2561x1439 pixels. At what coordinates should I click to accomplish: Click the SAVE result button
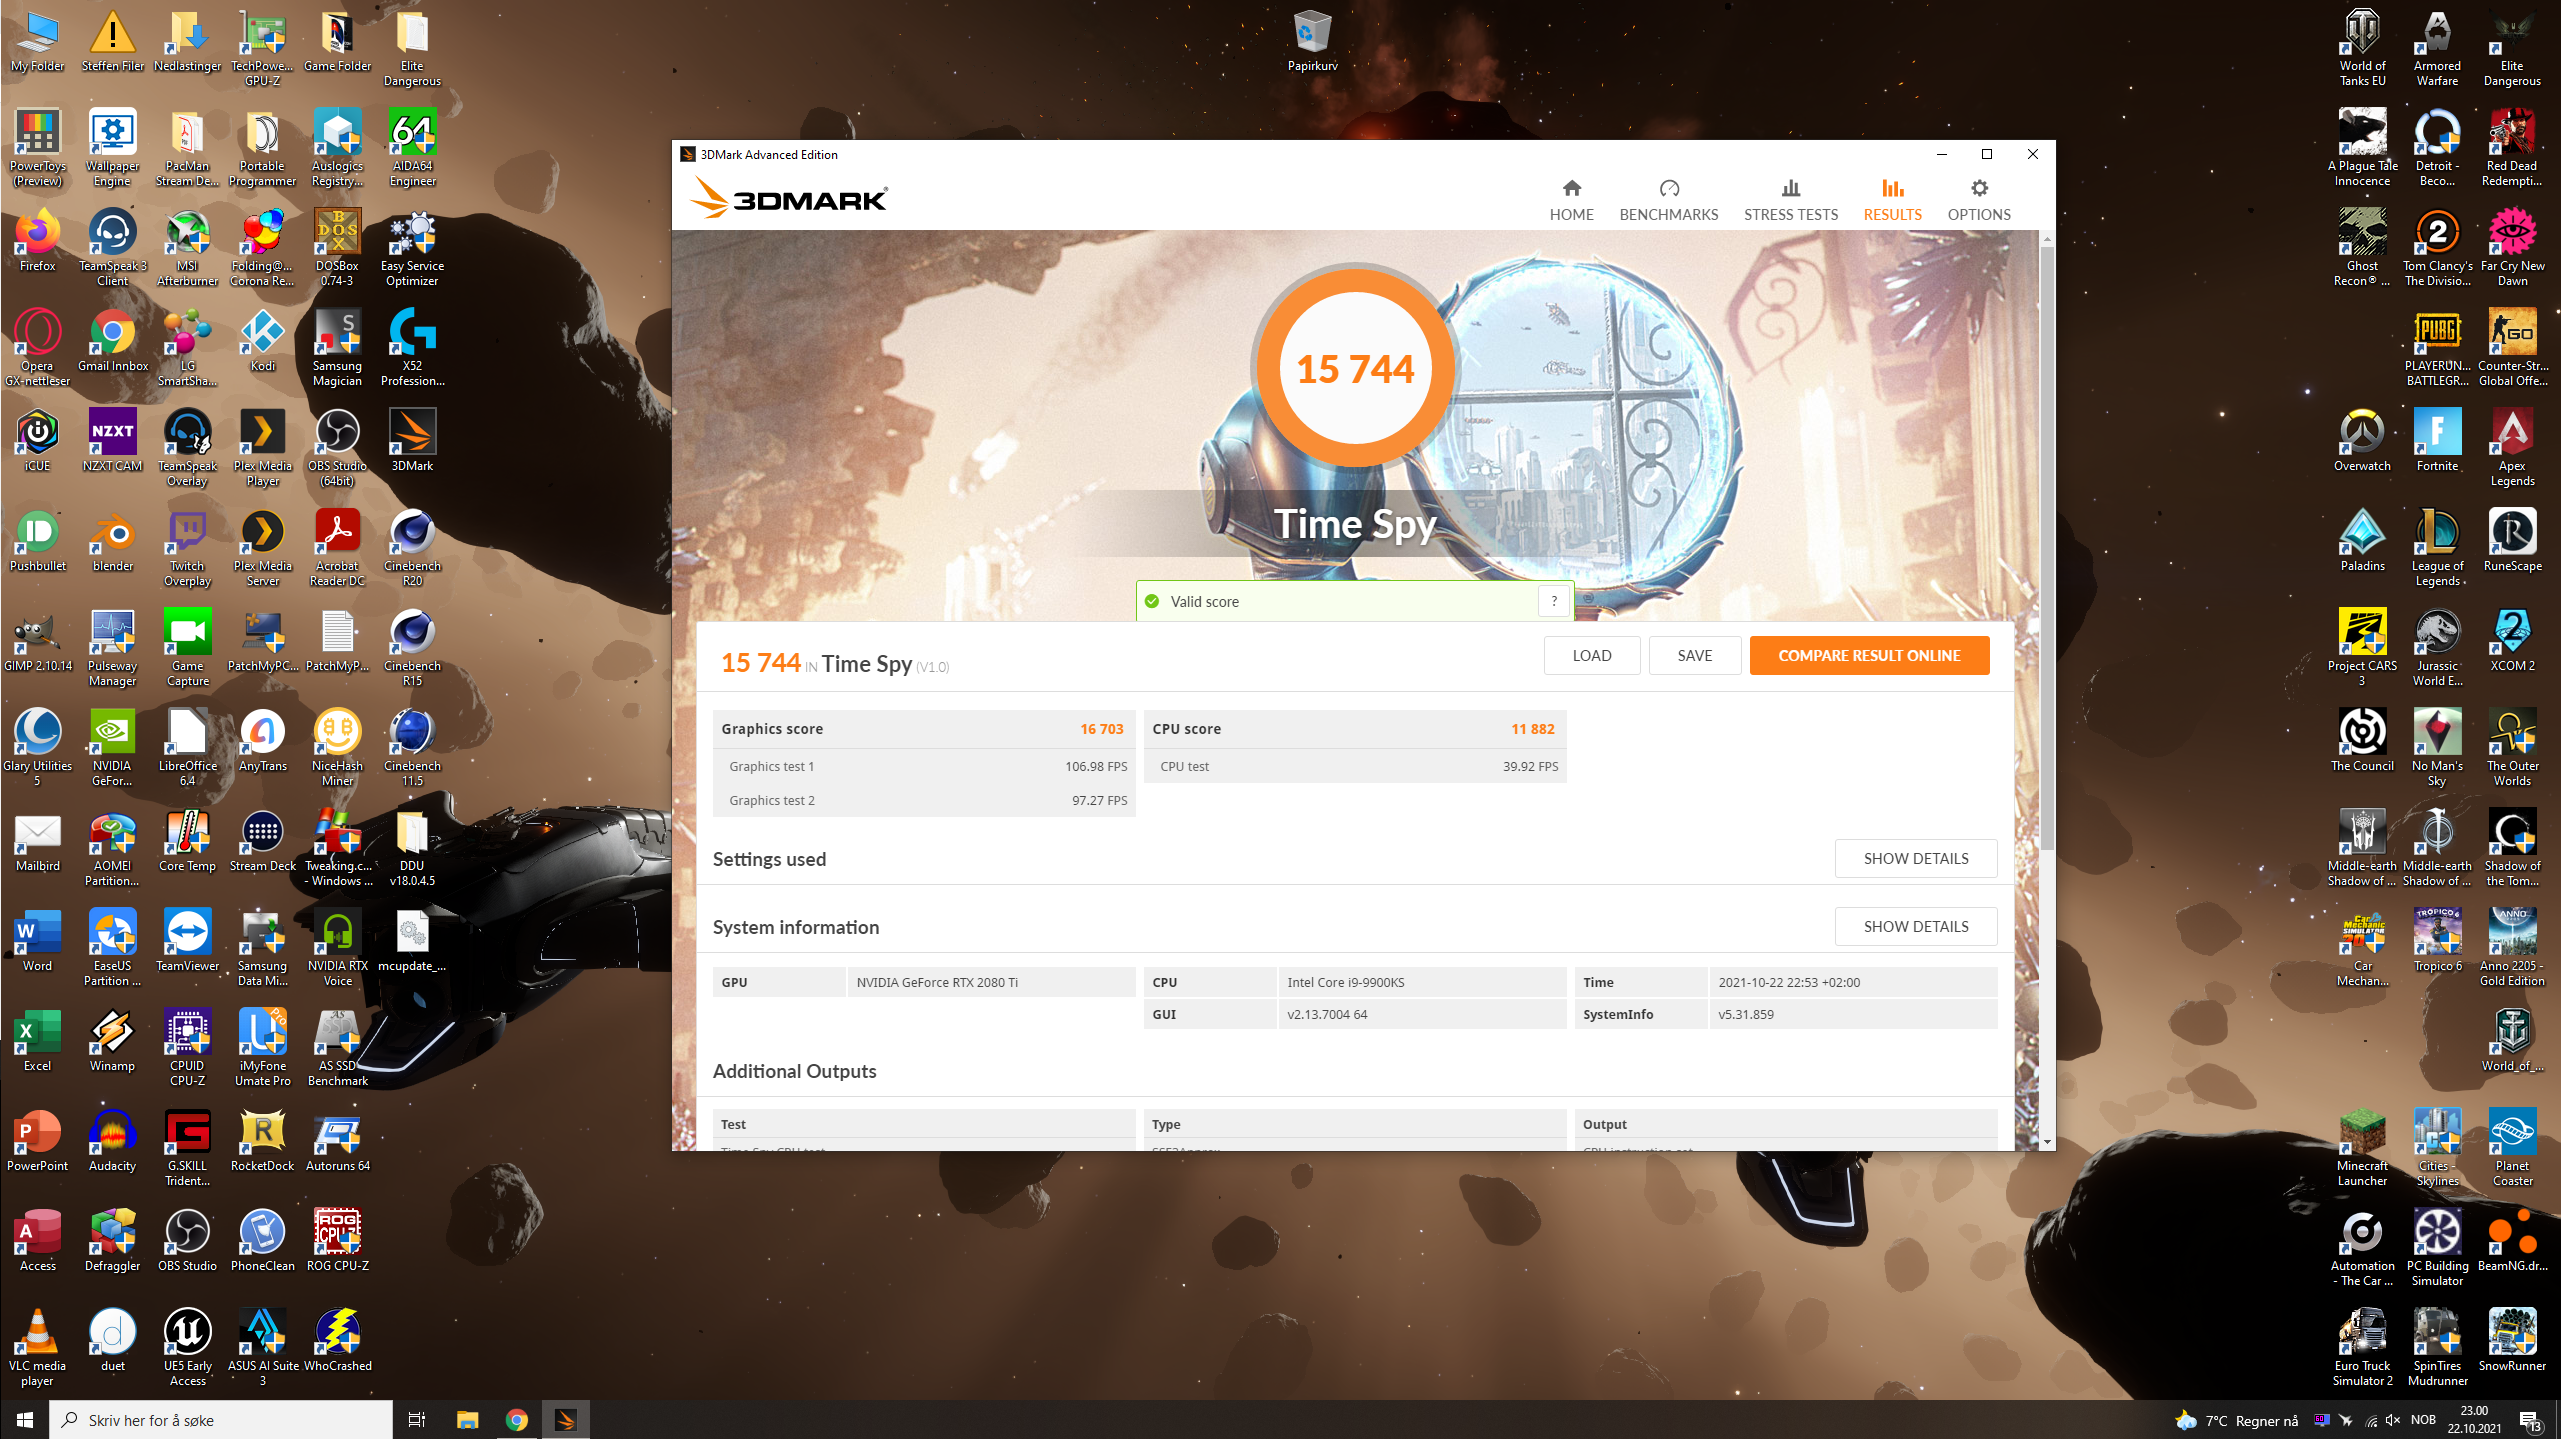tap(1694, 655)
